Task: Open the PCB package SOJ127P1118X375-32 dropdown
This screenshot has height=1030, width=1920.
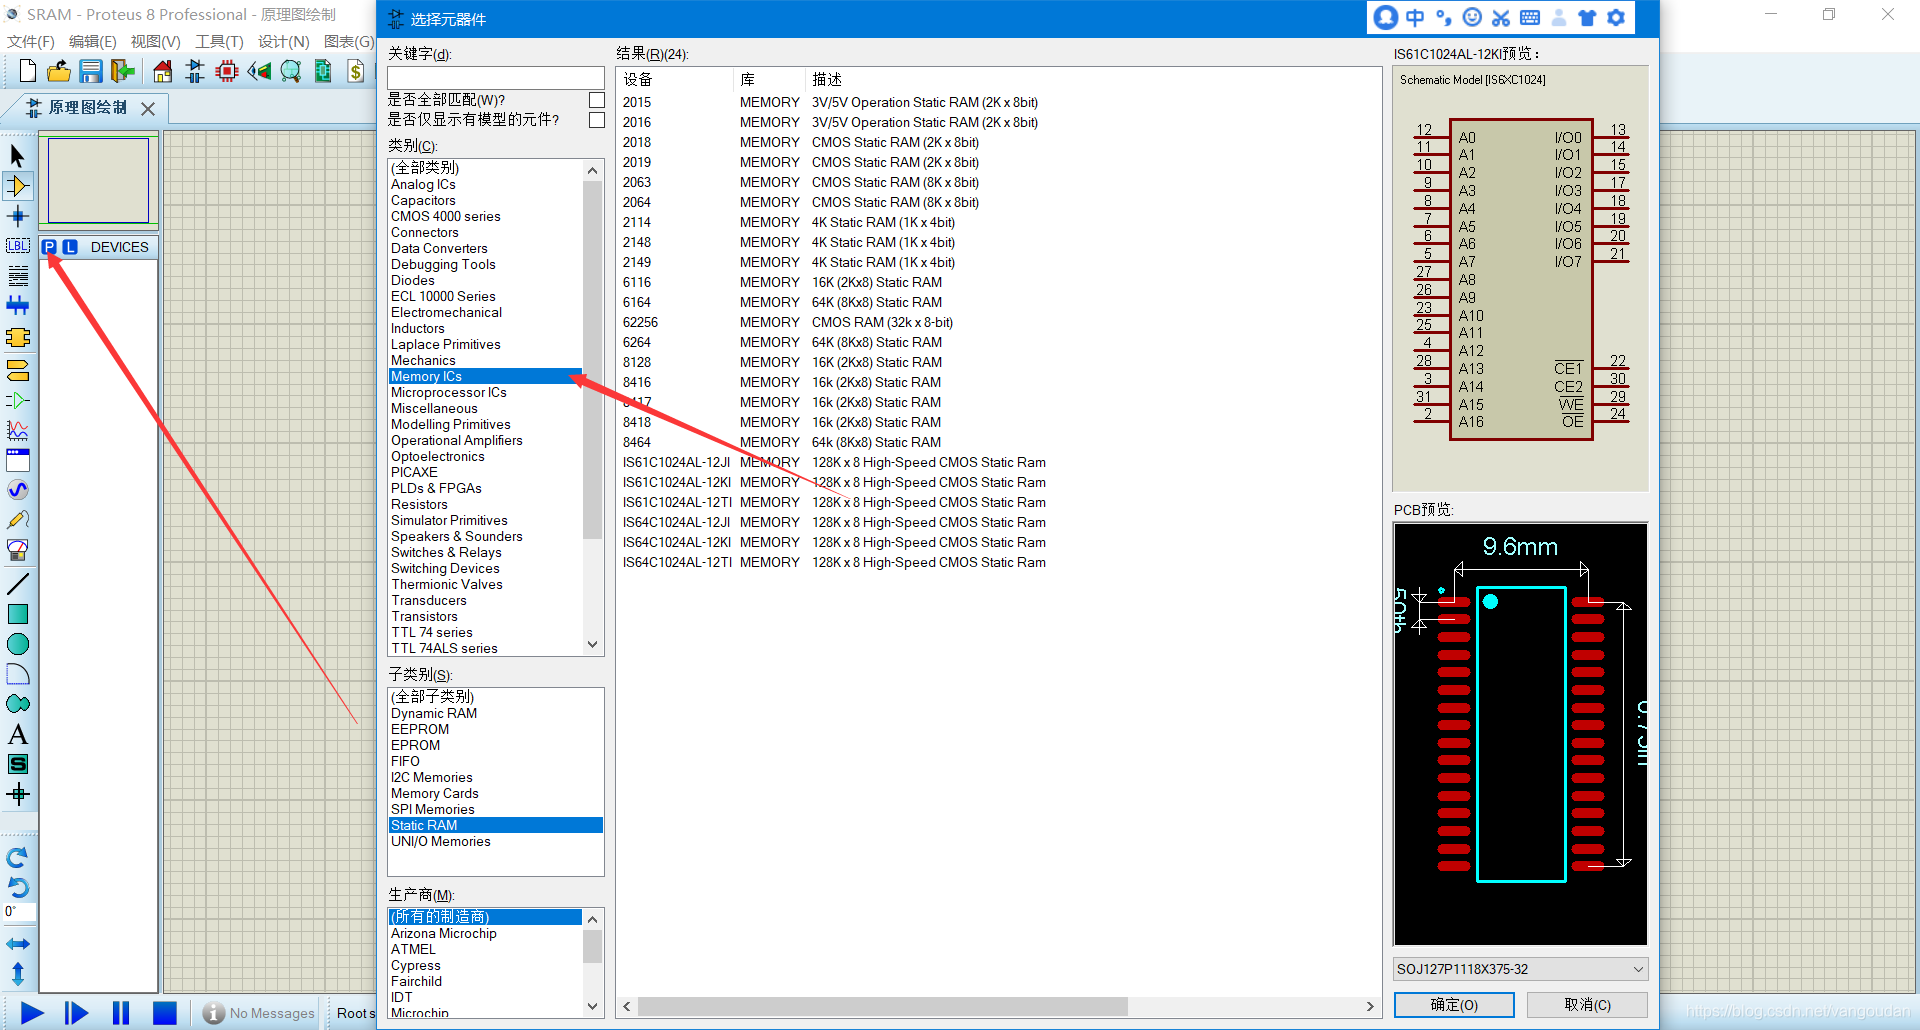Action: pos(1520,969)
